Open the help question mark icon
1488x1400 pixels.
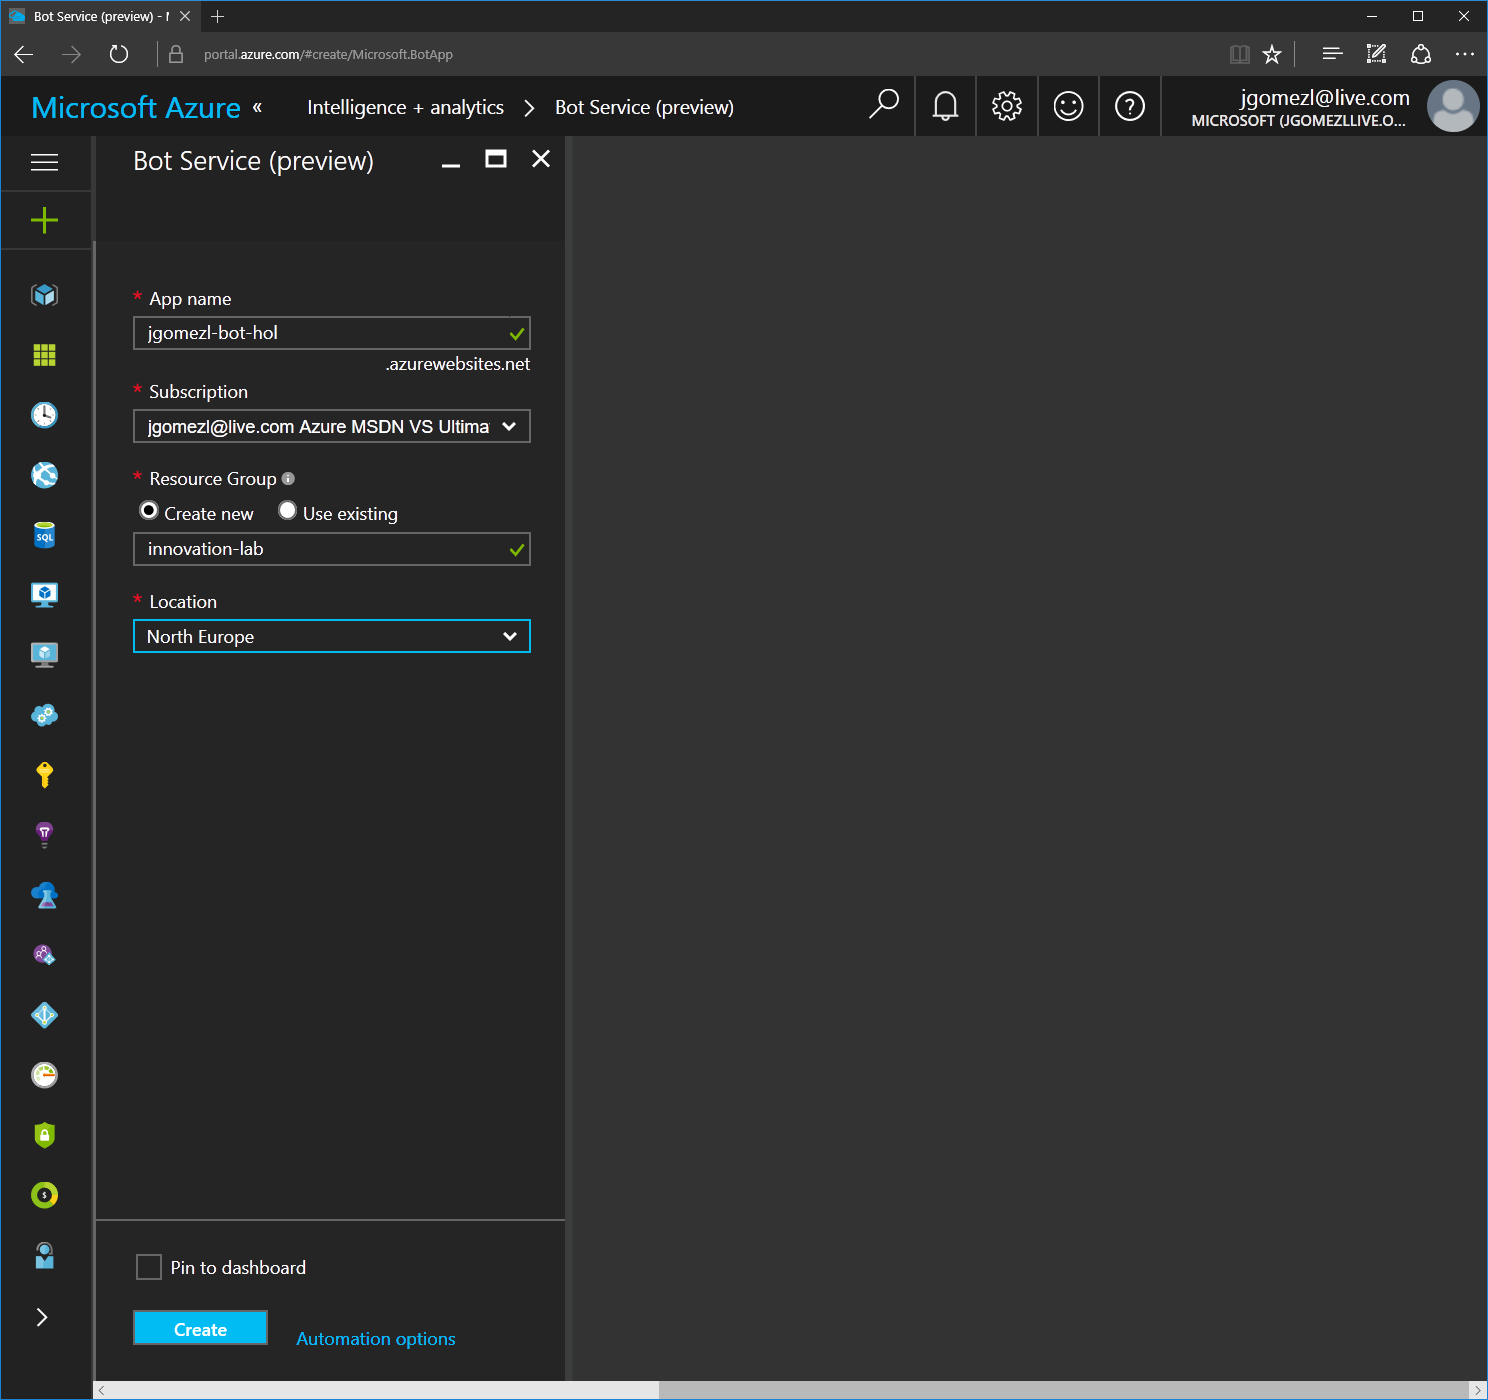click(1130, 105)
